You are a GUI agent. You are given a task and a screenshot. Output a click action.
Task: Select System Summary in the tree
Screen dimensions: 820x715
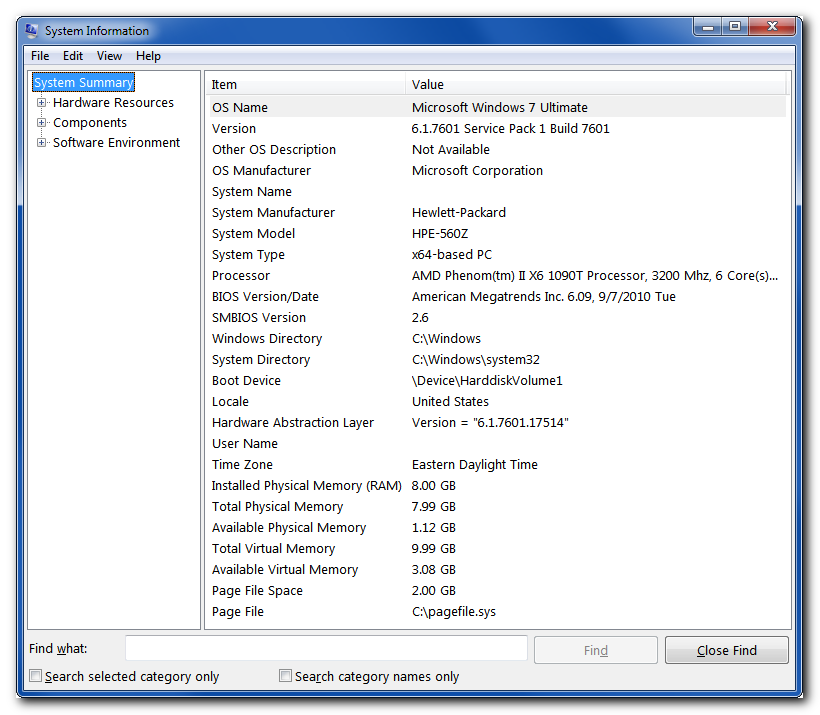click(x=84, y=82)
